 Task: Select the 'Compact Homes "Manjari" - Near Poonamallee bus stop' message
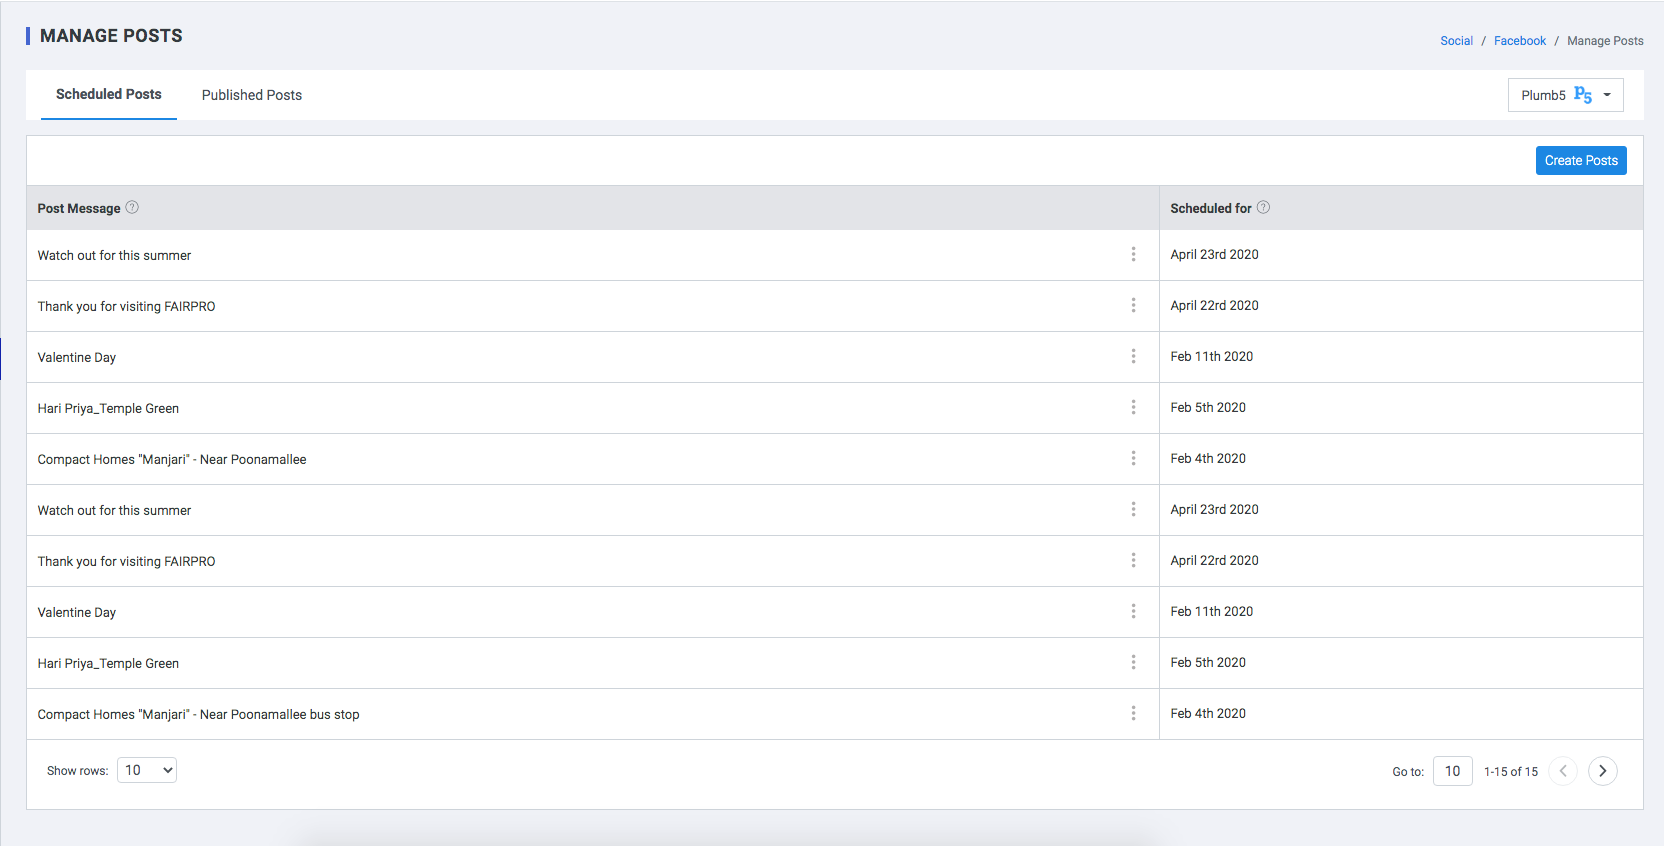coord(198,714)
